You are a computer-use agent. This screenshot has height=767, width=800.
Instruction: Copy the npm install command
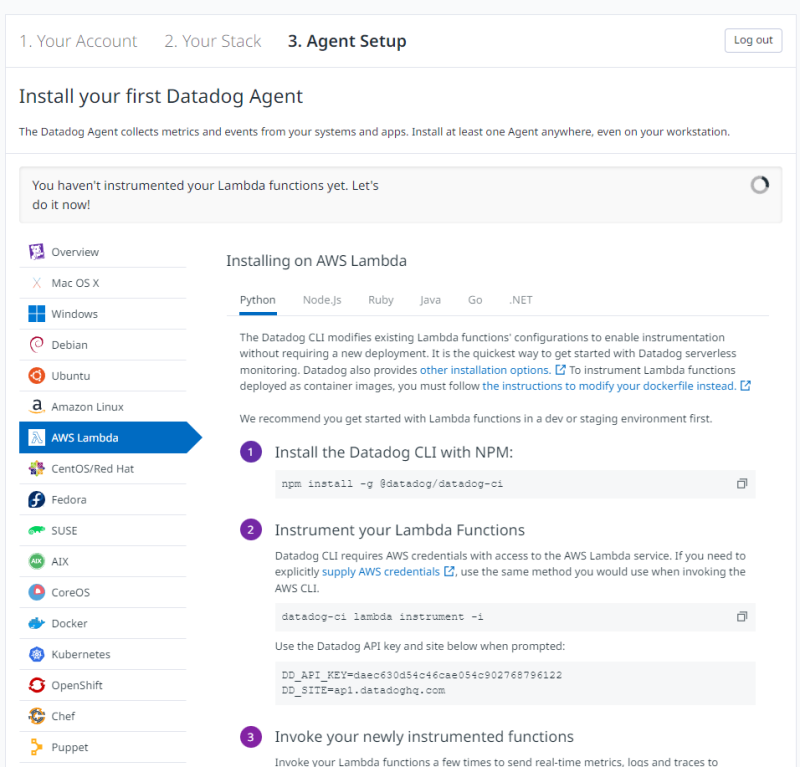tap(742, 484)
